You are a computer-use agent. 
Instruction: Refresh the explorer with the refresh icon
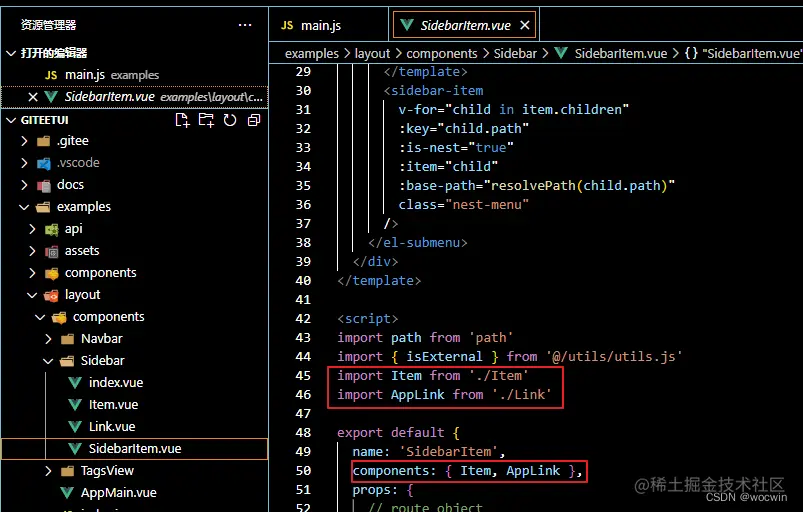[230, 120]
